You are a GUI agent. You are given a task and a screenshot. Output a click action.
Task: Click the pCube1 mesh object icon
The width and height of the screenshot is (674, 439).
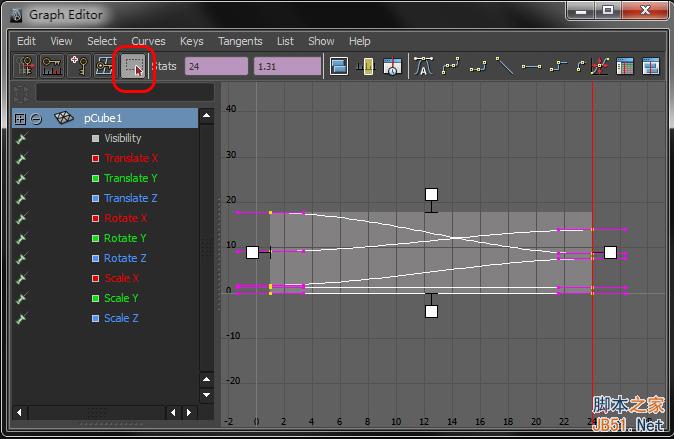tap(64, 118)
